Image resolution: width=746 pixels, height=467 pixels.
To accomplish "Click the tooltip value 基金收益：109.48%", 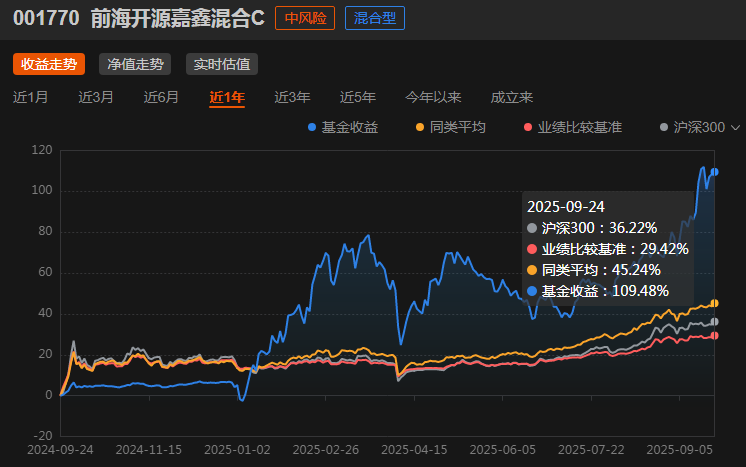I will pos(598,291).
